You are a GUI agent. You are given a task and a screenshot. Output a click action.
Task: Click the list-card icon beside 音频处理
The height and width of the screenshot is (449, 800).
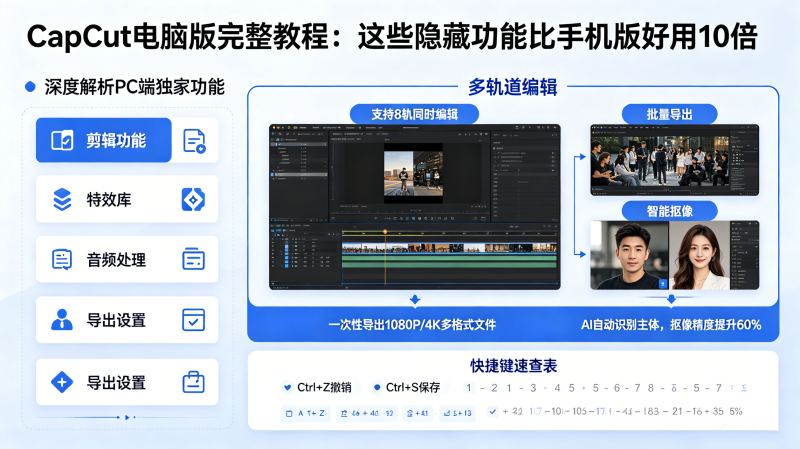pyautogui.click(x=193, y=259)
